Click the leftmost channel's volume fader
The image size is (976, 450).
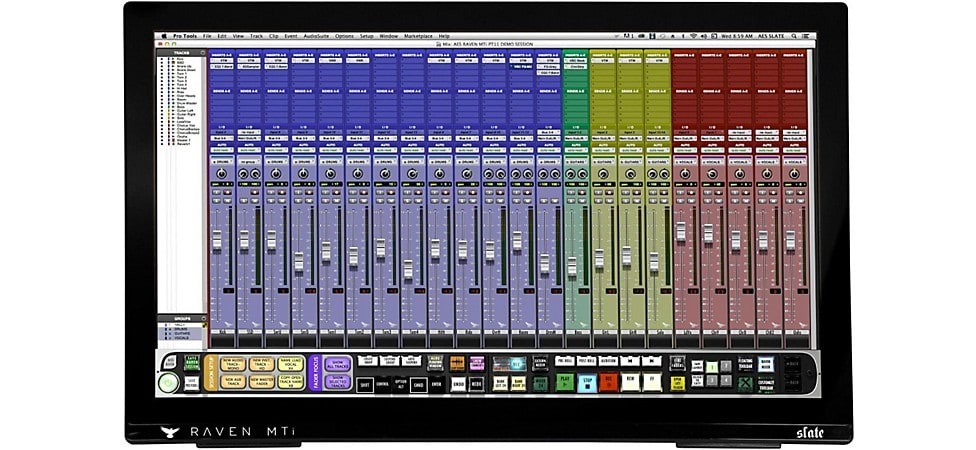pyautogui.click(x=217, y=240)
